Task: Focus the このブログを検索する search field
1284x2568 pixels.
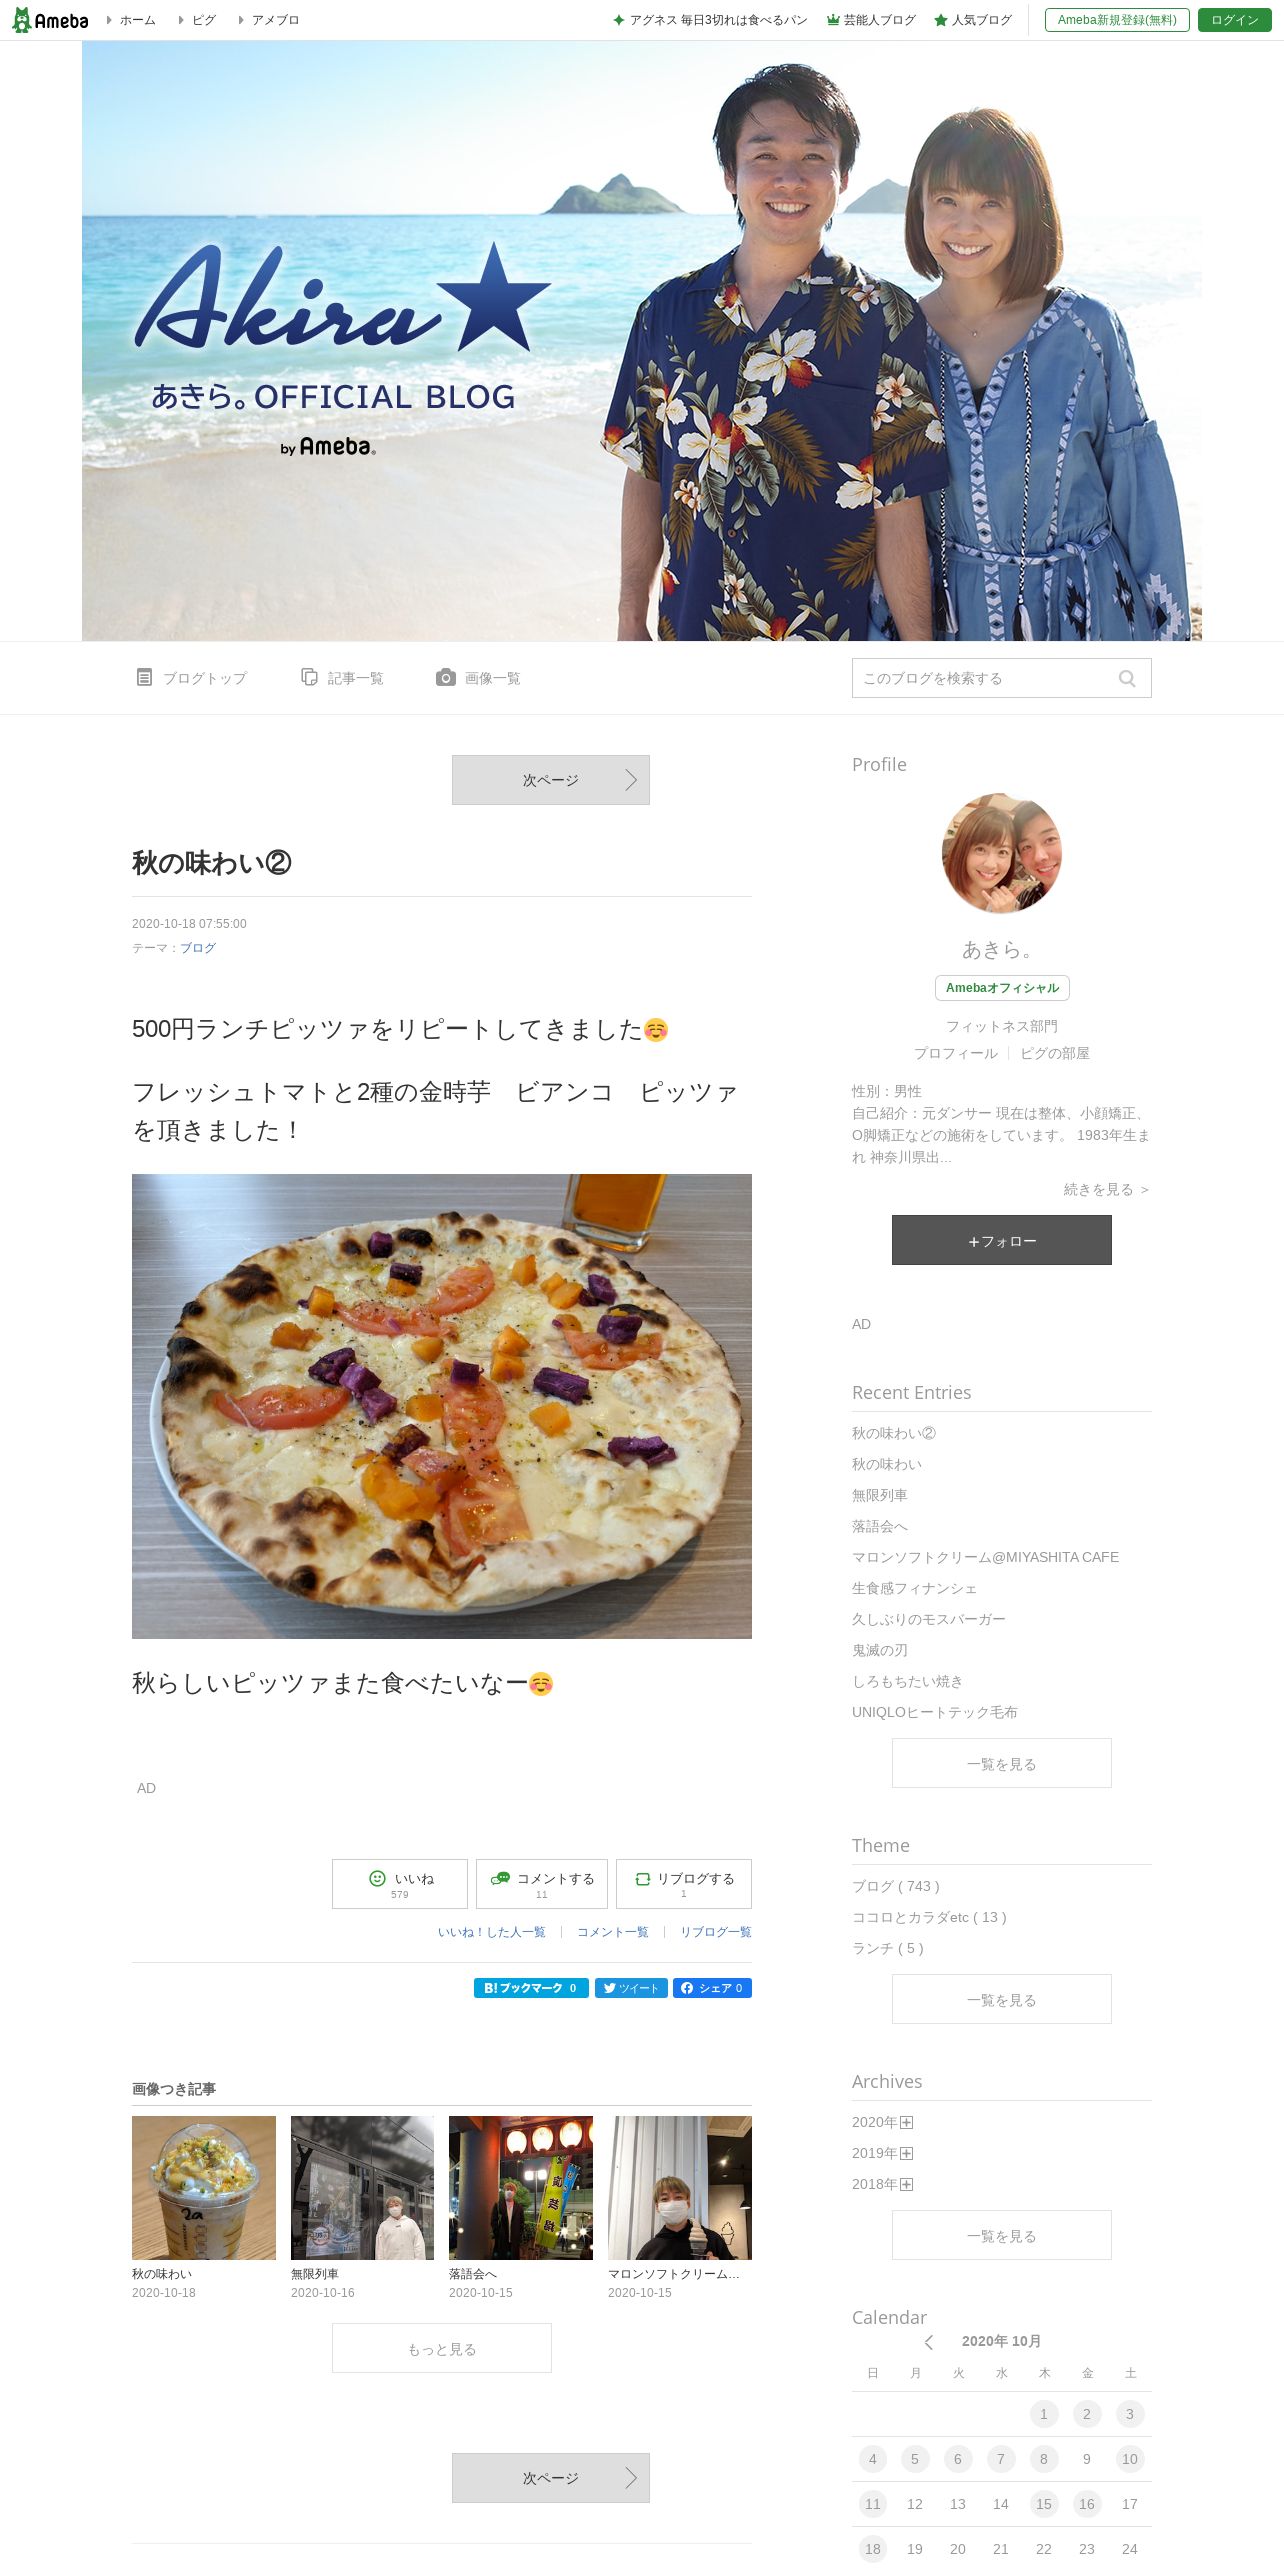Action: pyautogui.click(x=985, y=678)
